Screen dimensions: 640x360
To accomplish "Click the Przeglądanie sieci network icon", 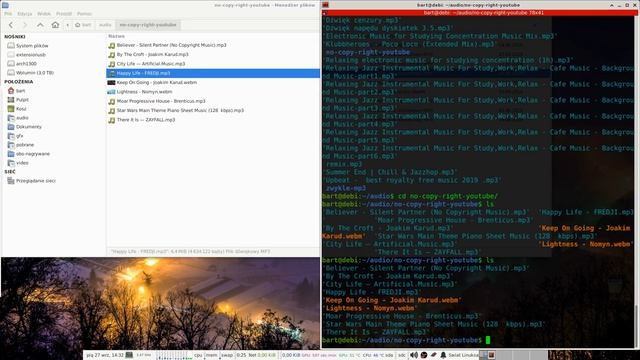I will 11,180.
